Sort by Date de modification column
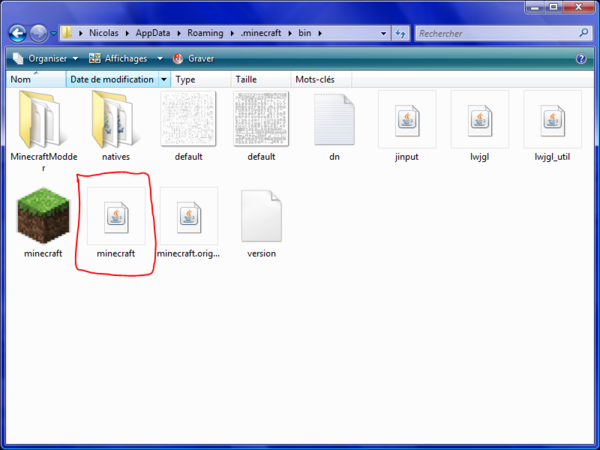The height and width of the screenshot is (450, 600). pyautogui.click(x=112, y=80)
